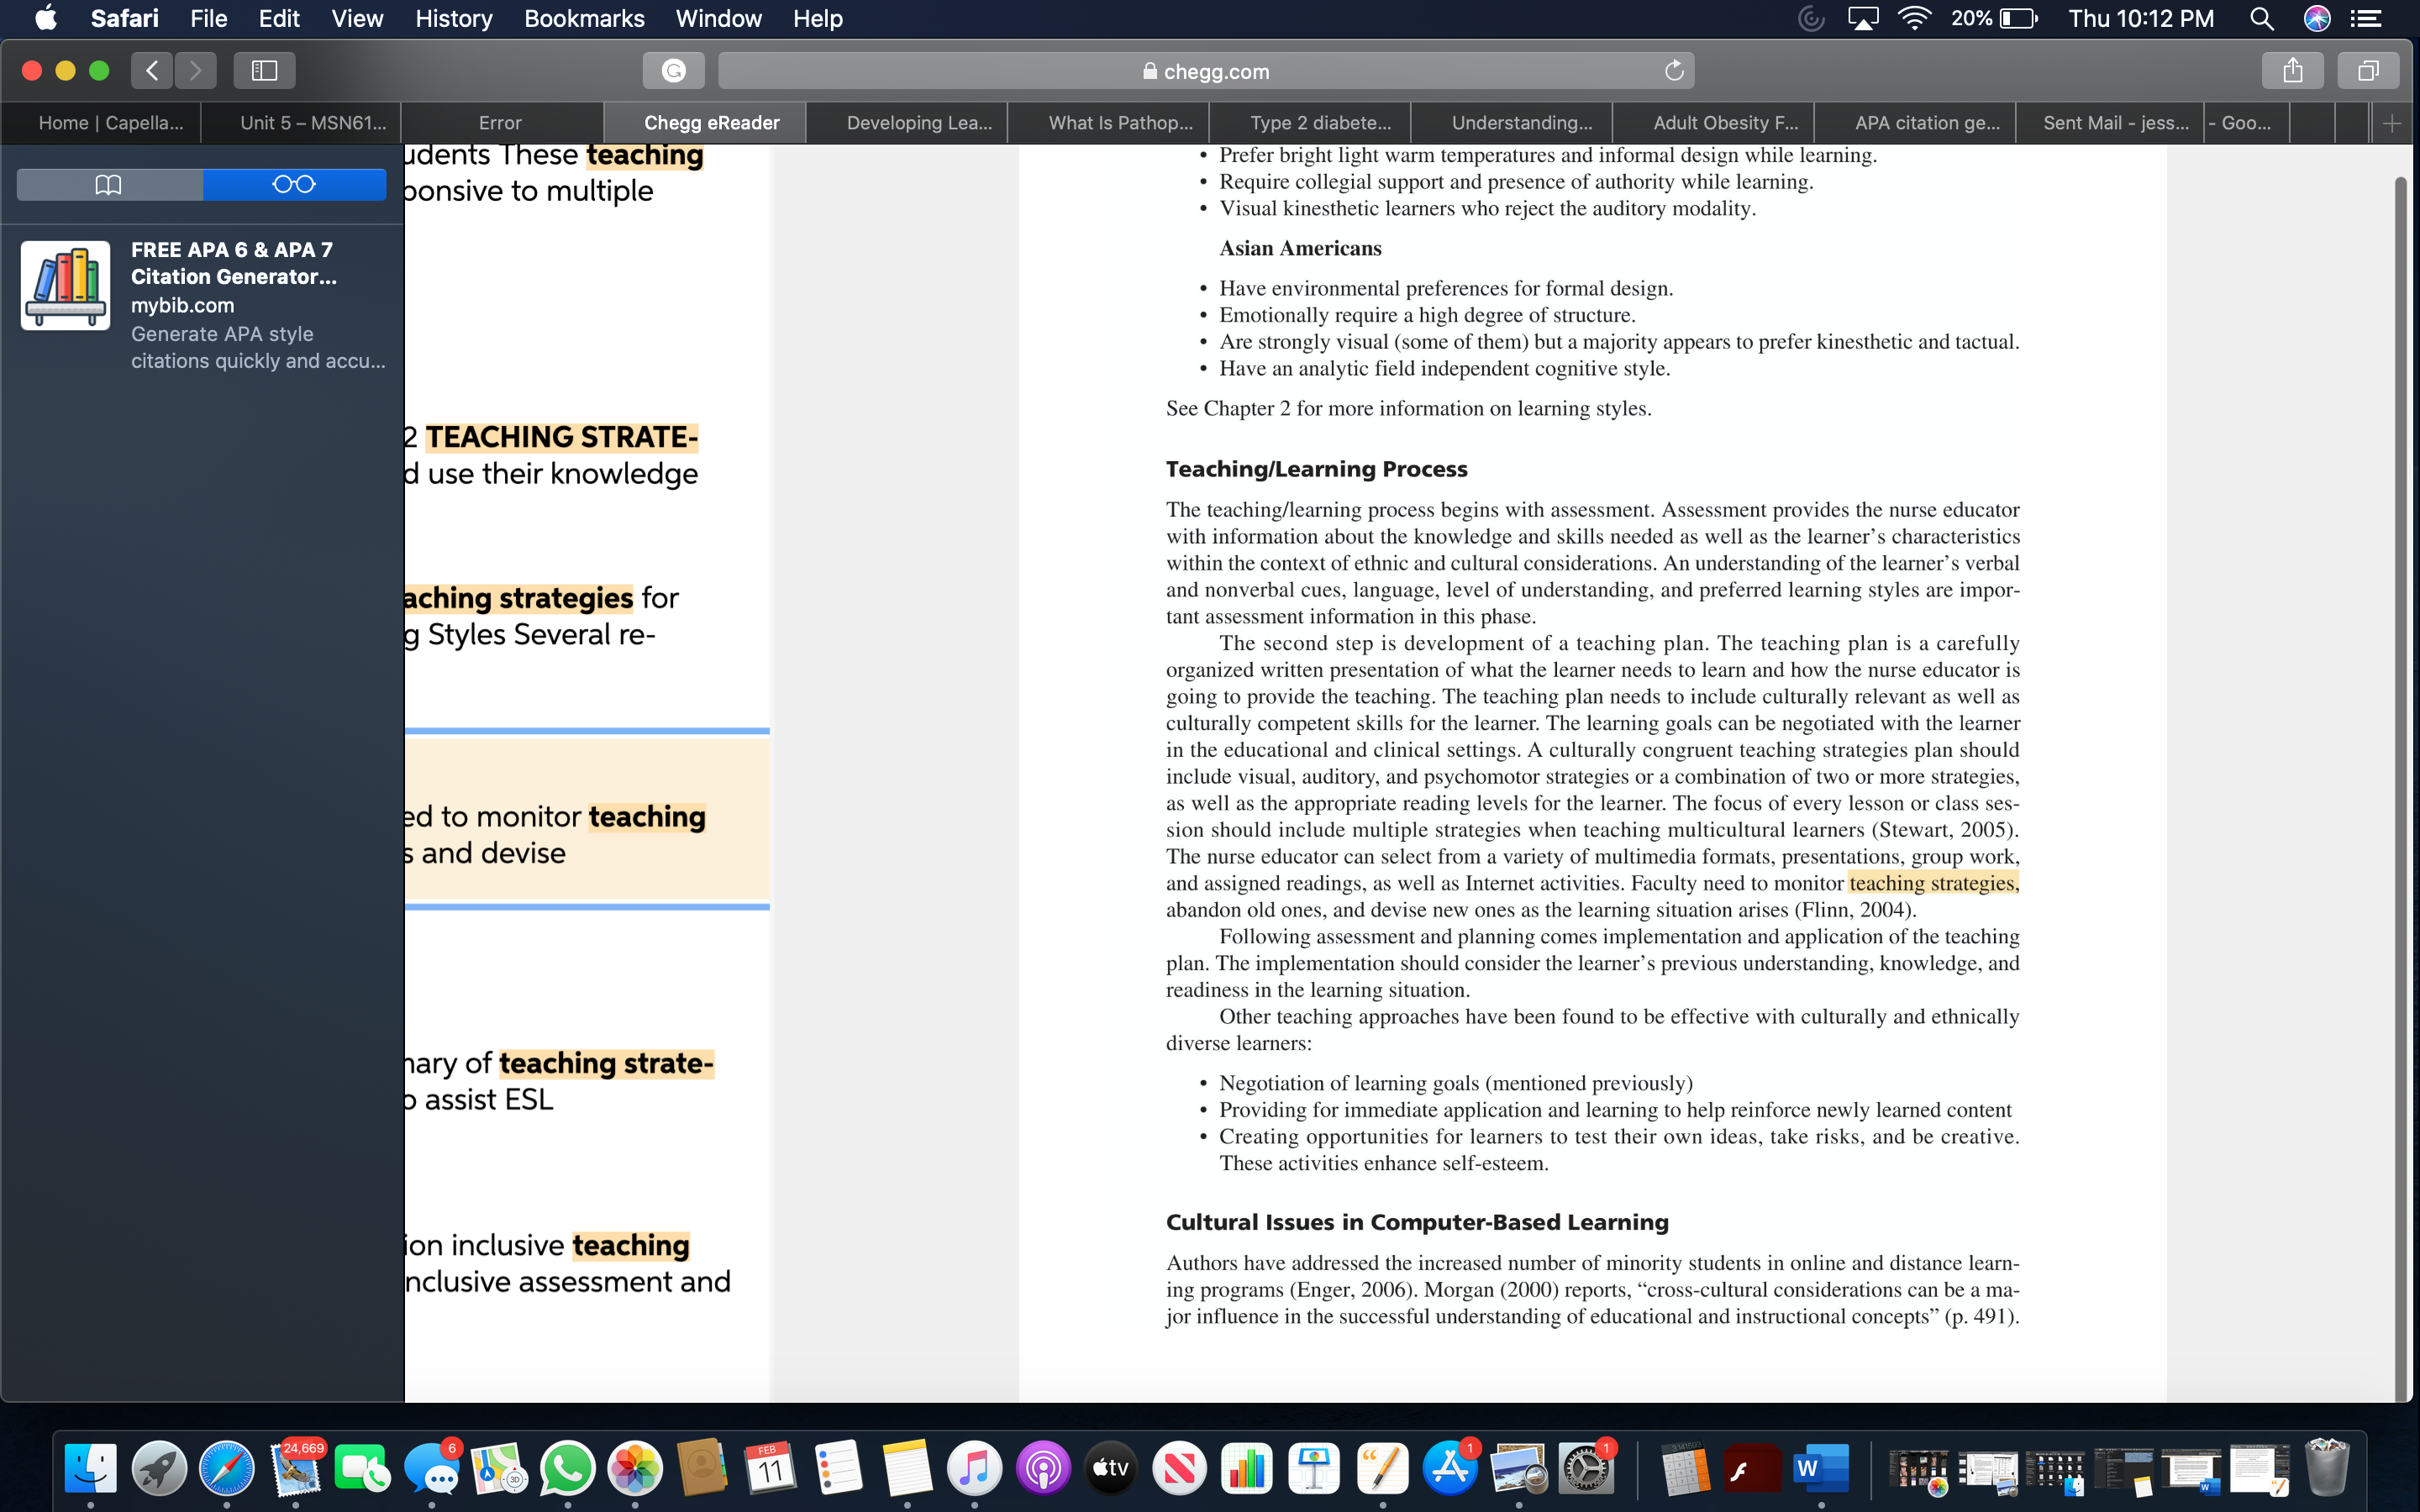2420x1512 pixels.
Task: Click the page vertical scrollbar
Action: (2402, 788)
